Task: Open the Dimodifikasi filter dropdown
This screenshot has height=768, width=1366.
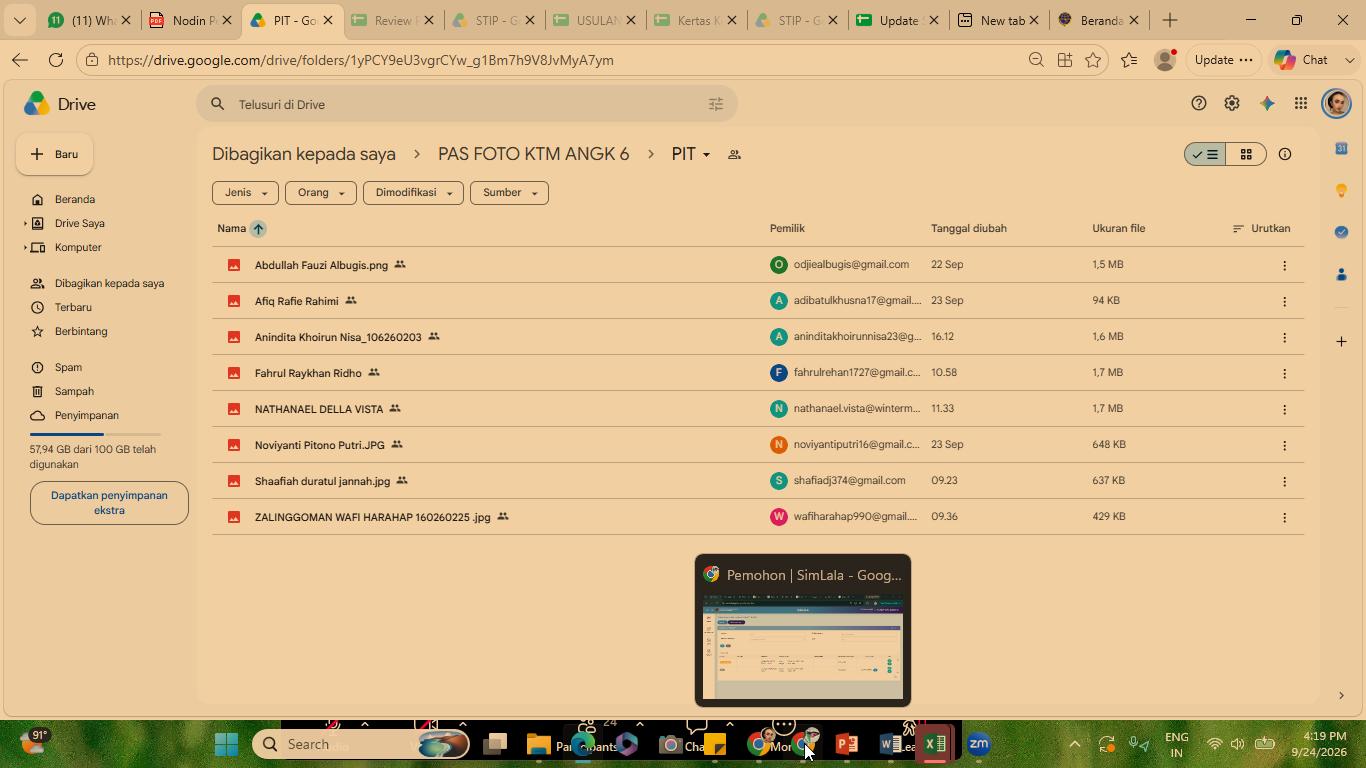Action: (x=413, y=193)
